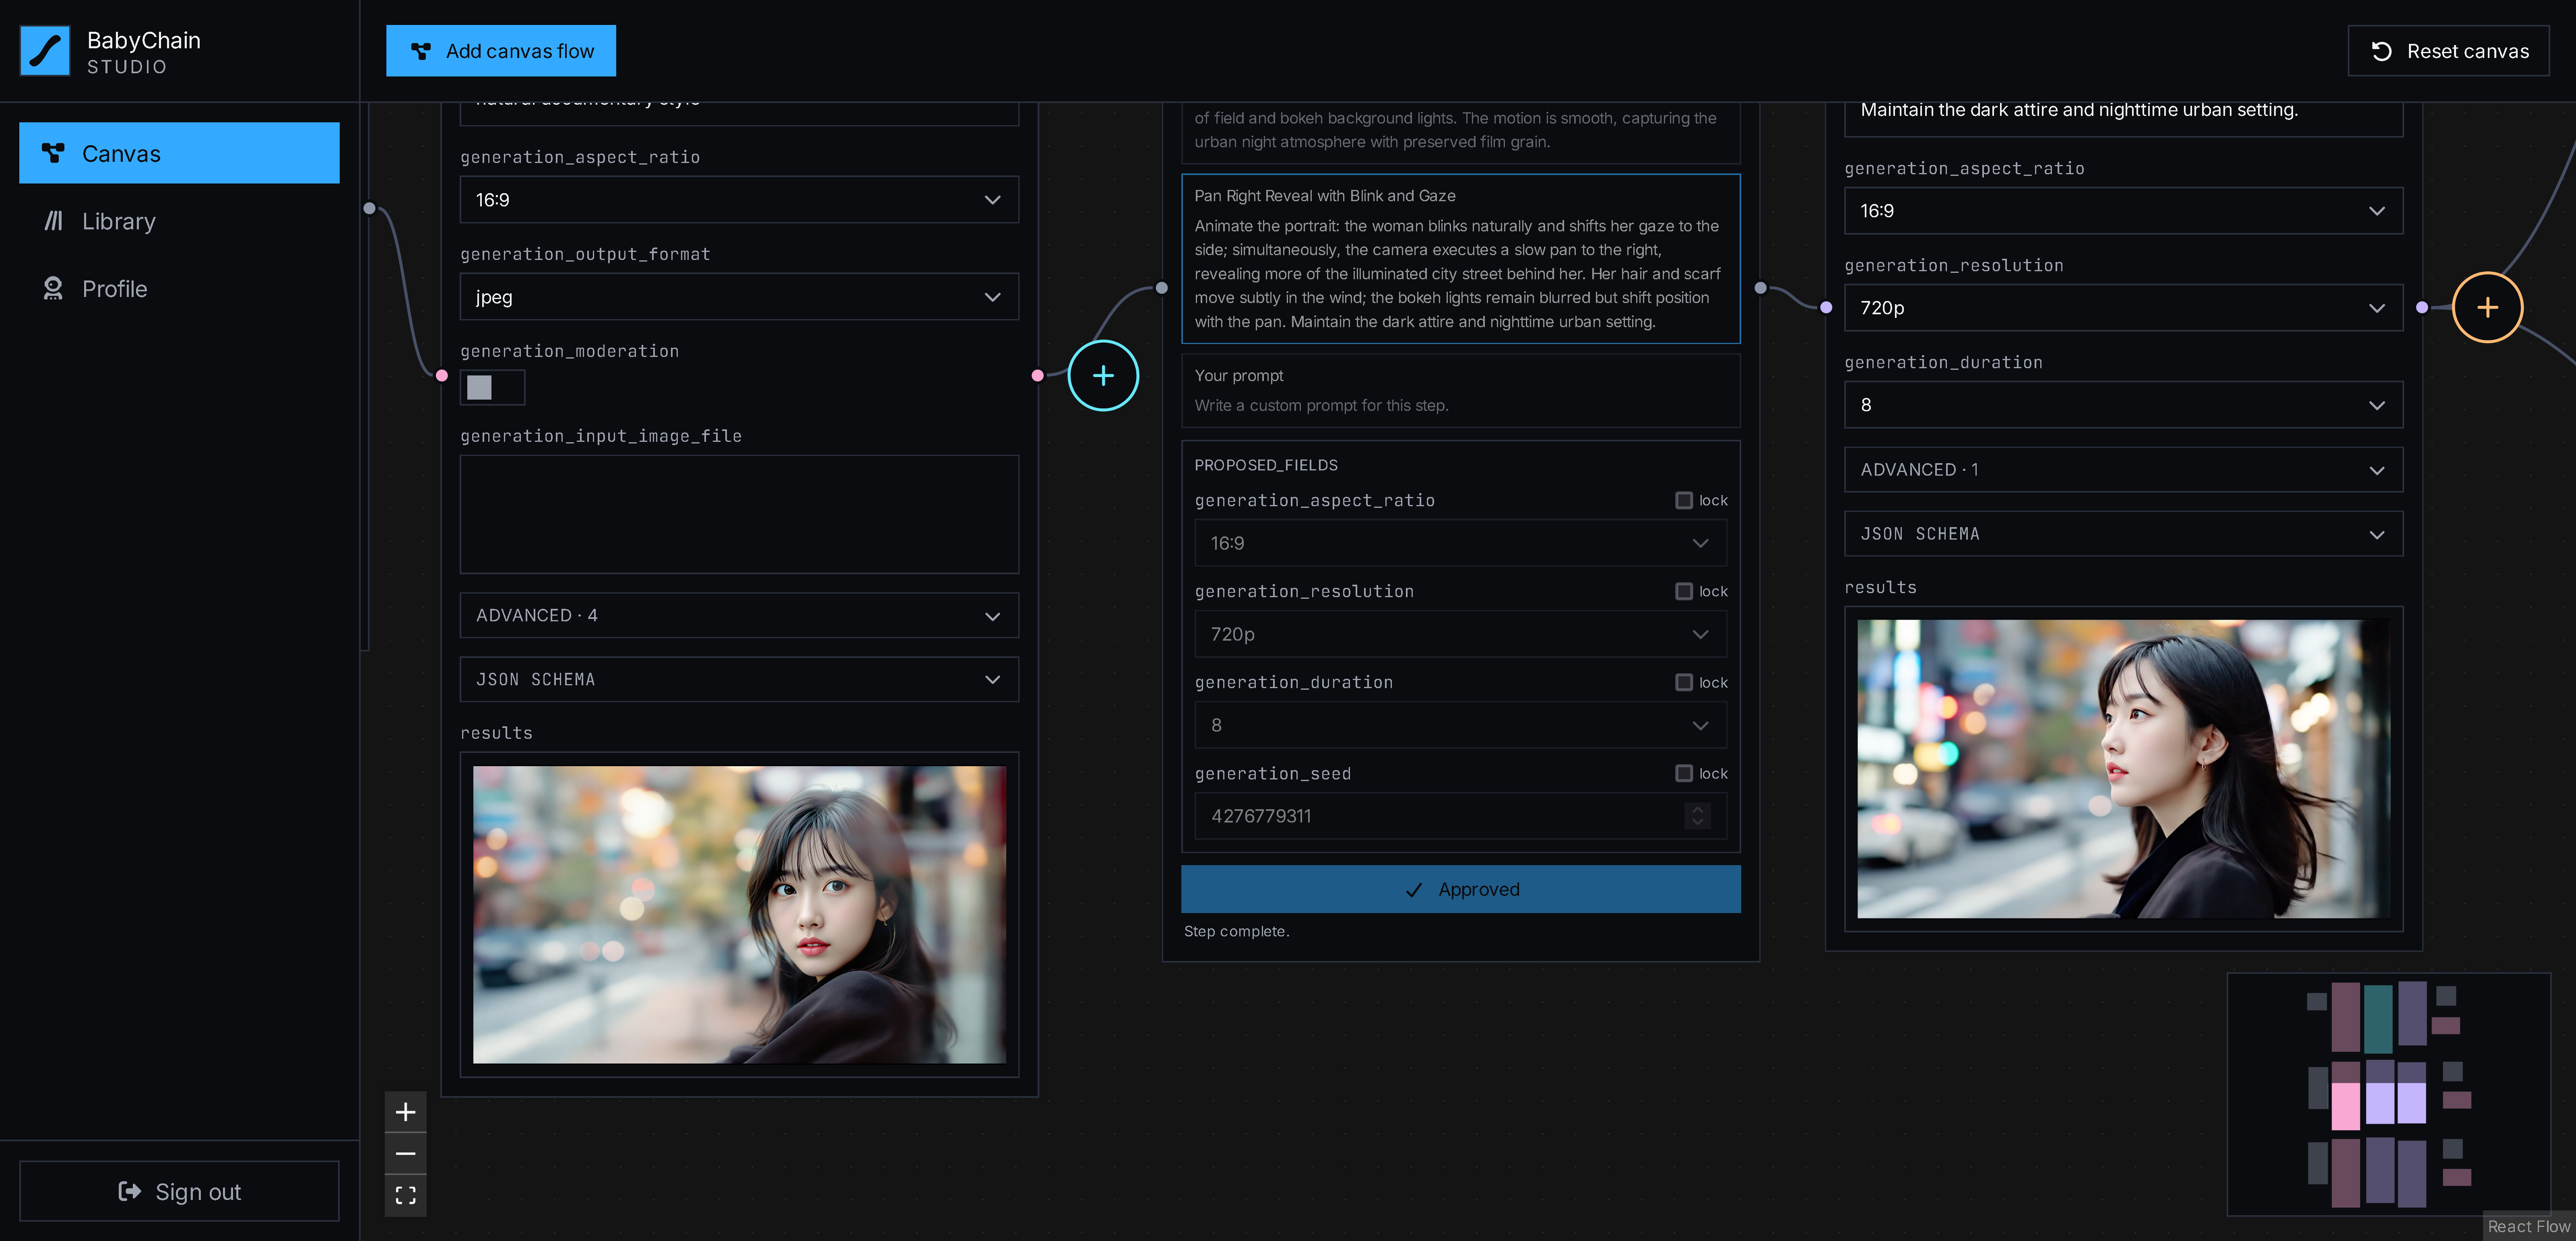The width and height of the screenshot is (2576, 1241).
Task: Check the lock box for generation_aspect_ratio
Action: (x=1684, y=500)
